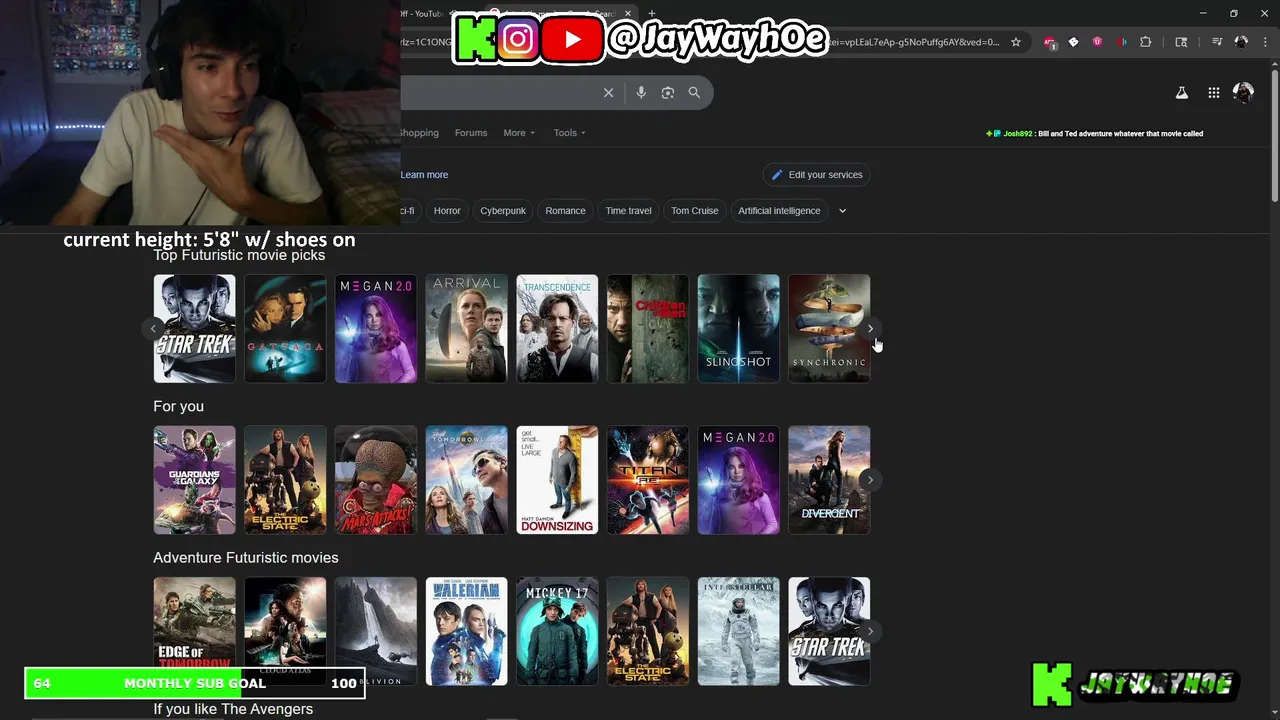Open the Tomorrowland poster

tap(466, 480)
